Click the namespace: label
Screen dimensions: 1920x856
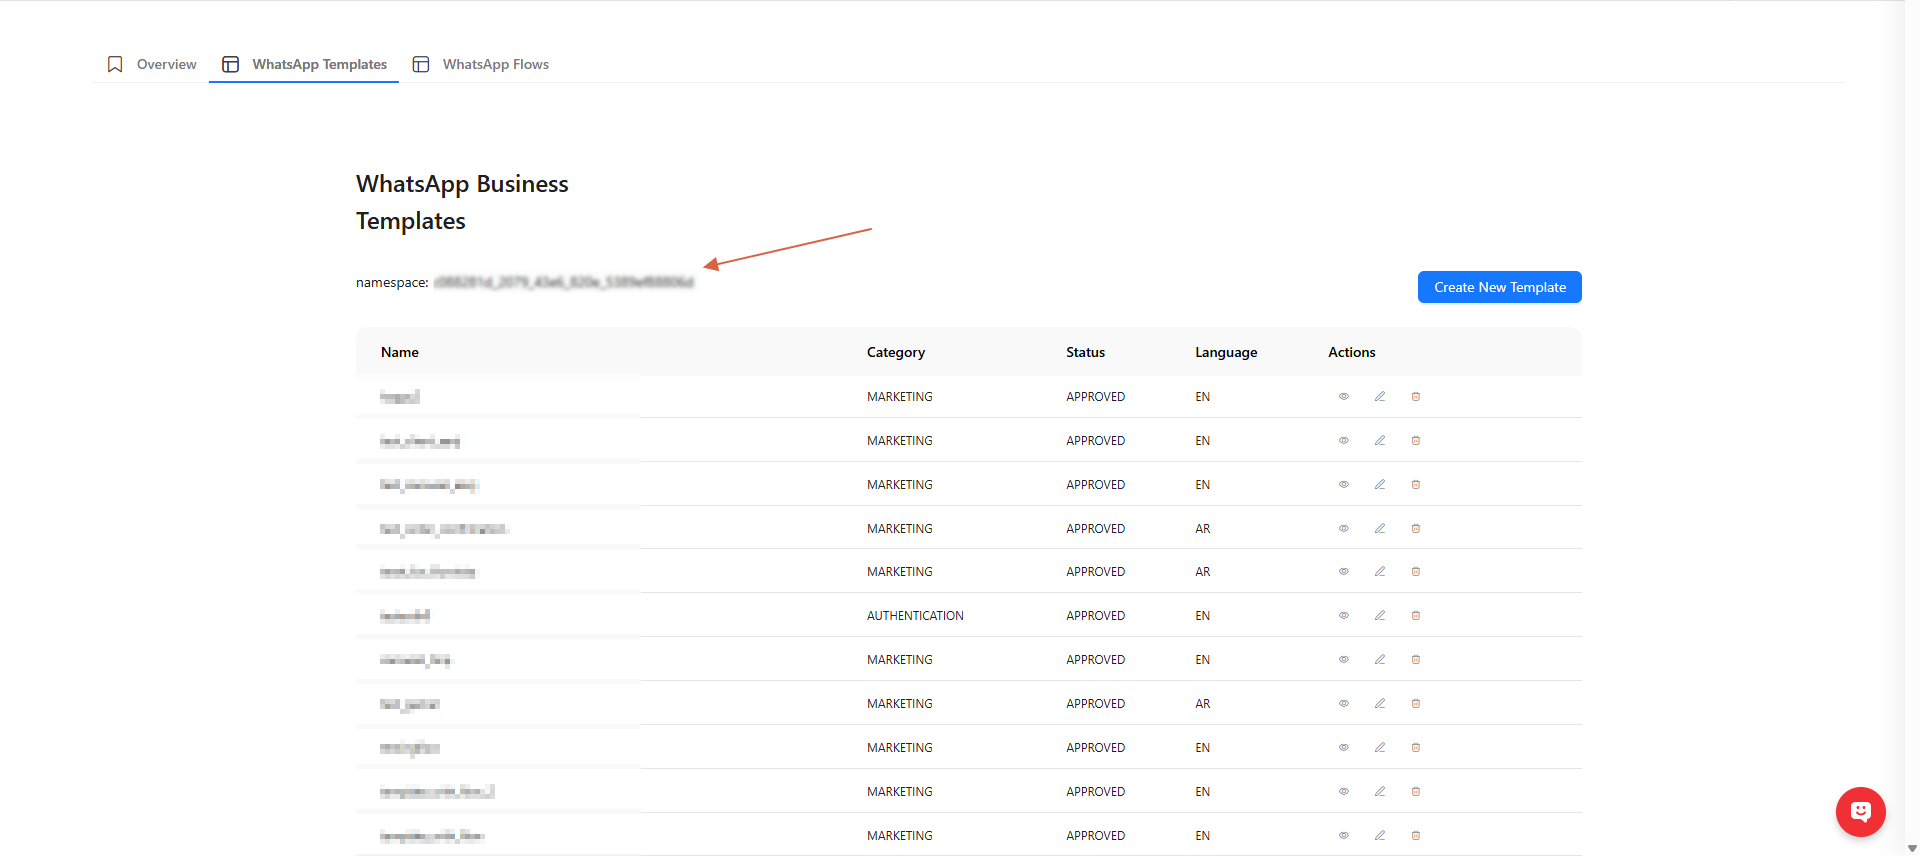pos(392,283)
